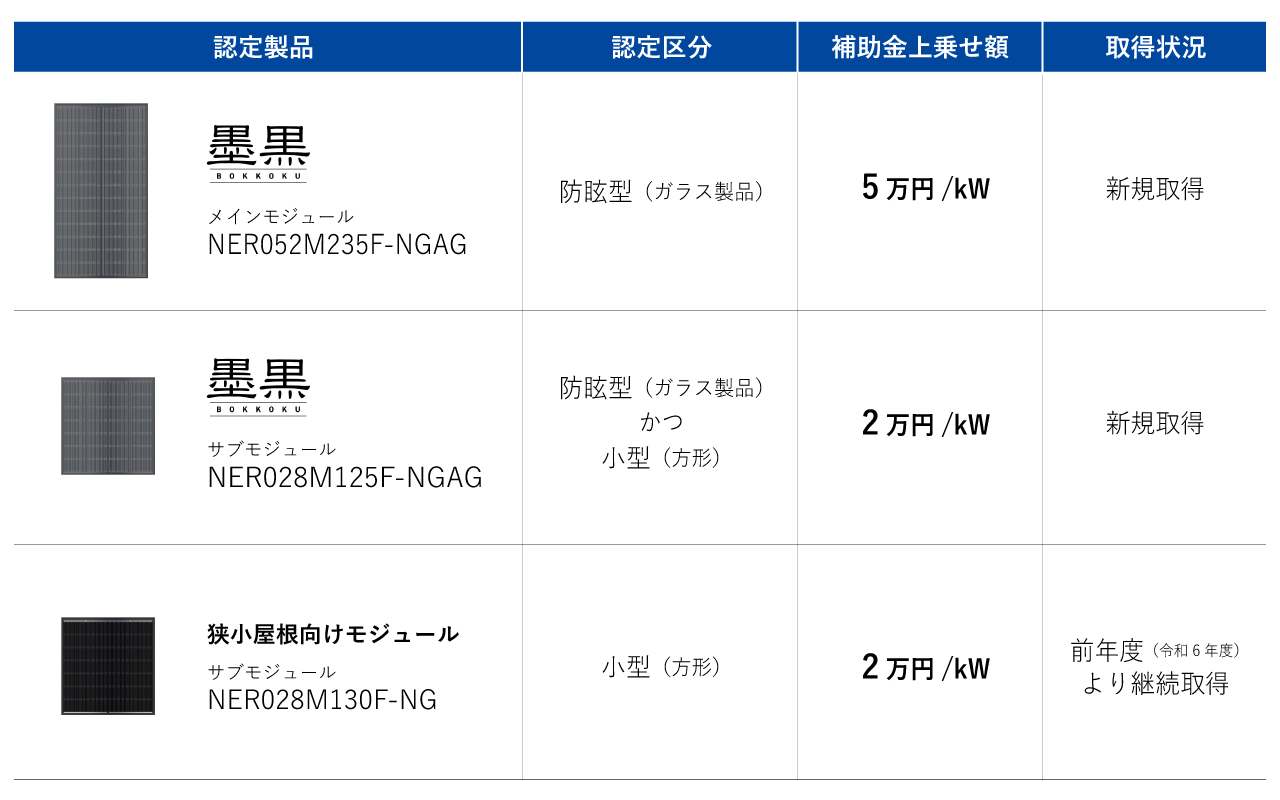Click the BOKKOKU logo above NER028M125F-NGAG
1280x800 pixels.
258,387
